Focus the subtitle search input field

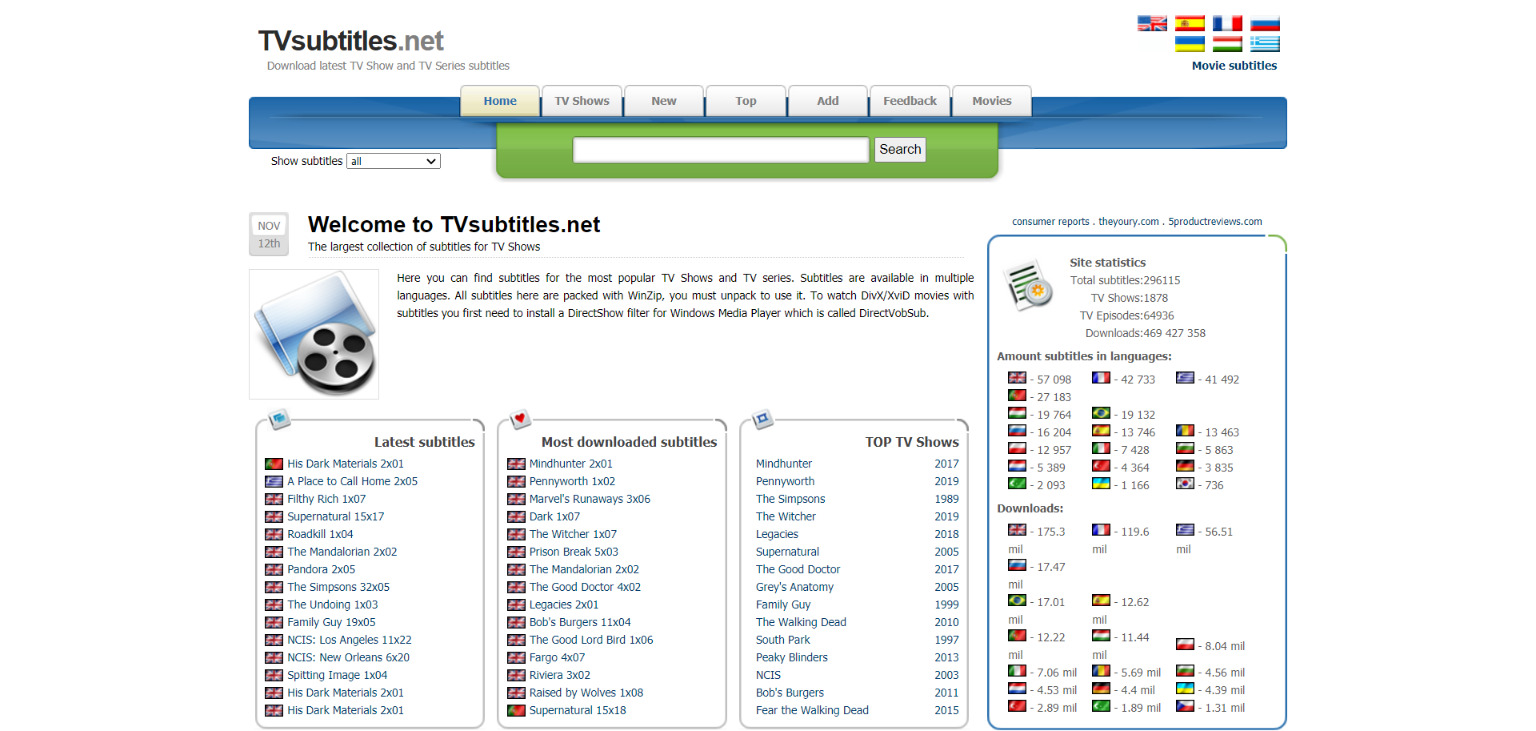coord(721,150)
